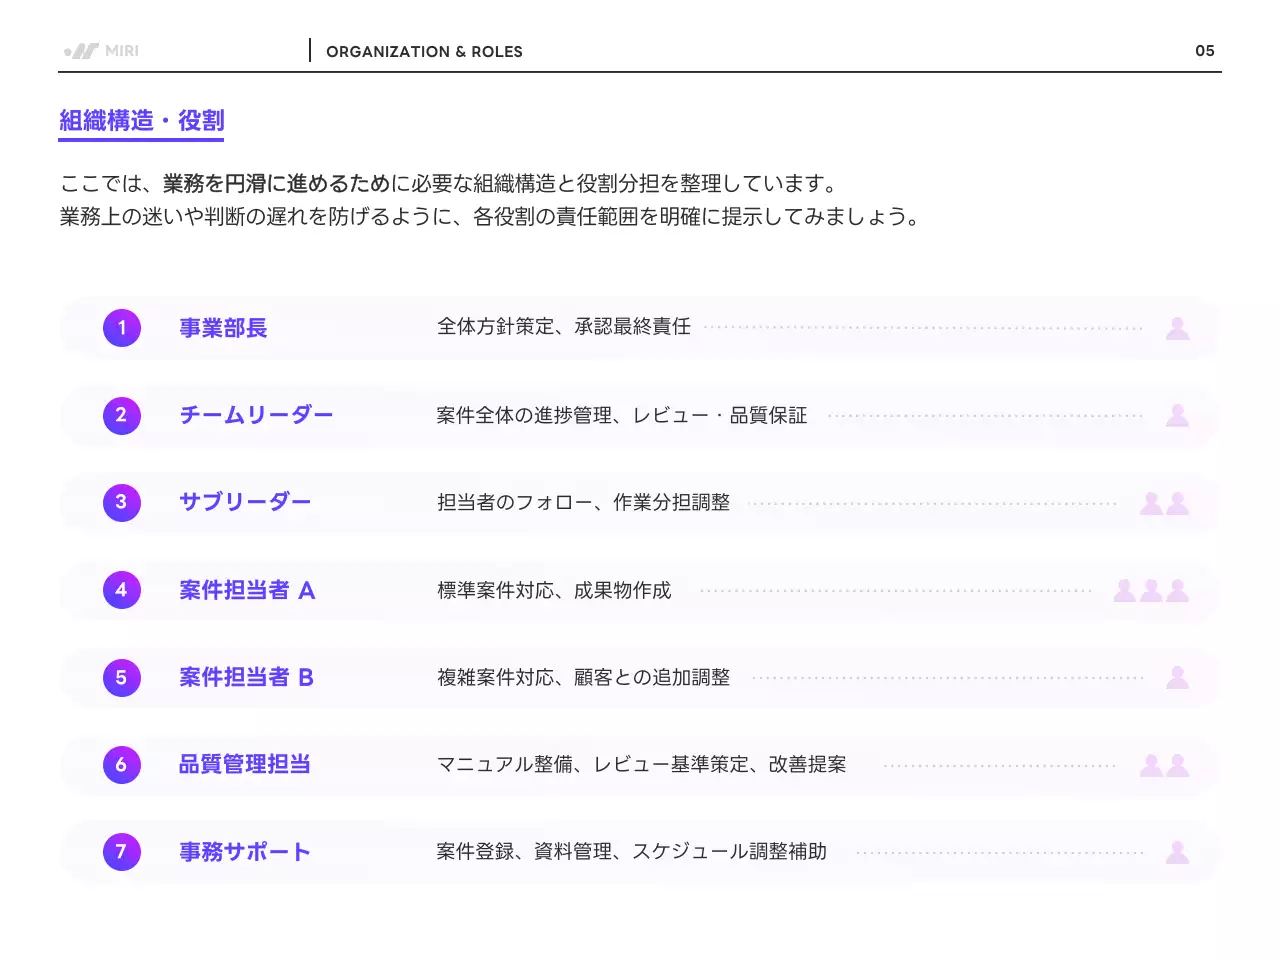Click the person icon on 事務サポート row
The height and width of the screenshot is (960, 1280).
pos(1177,852)
